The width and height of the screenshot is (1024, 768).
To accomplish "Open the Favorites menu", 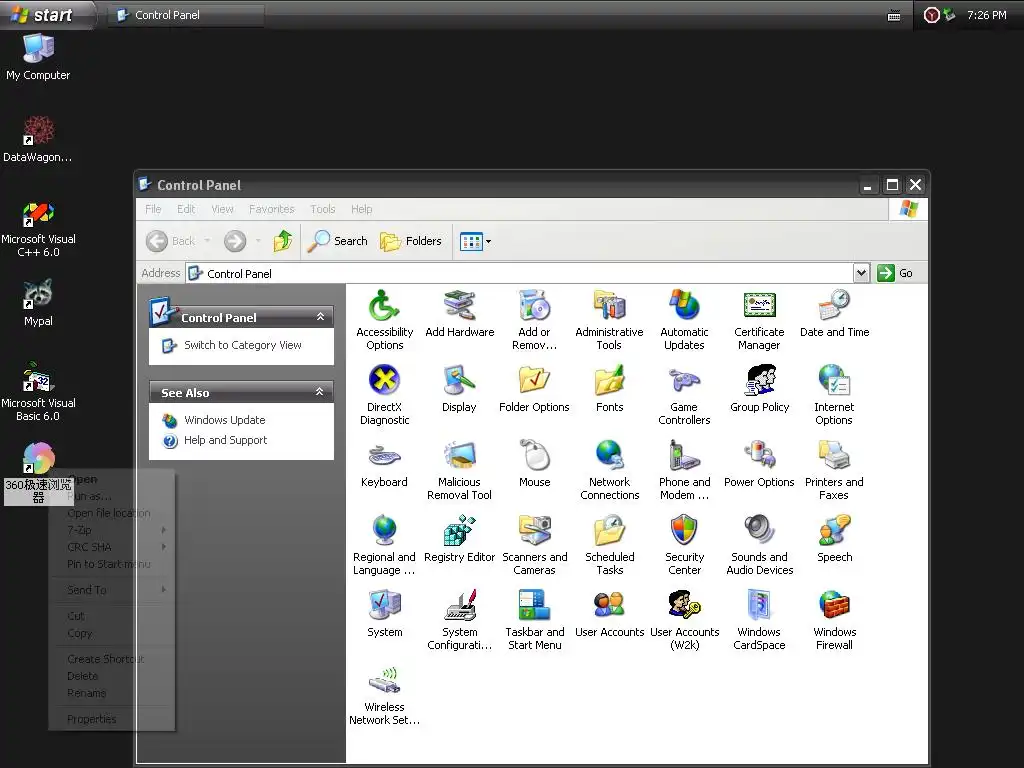I will tap(272, 209).
